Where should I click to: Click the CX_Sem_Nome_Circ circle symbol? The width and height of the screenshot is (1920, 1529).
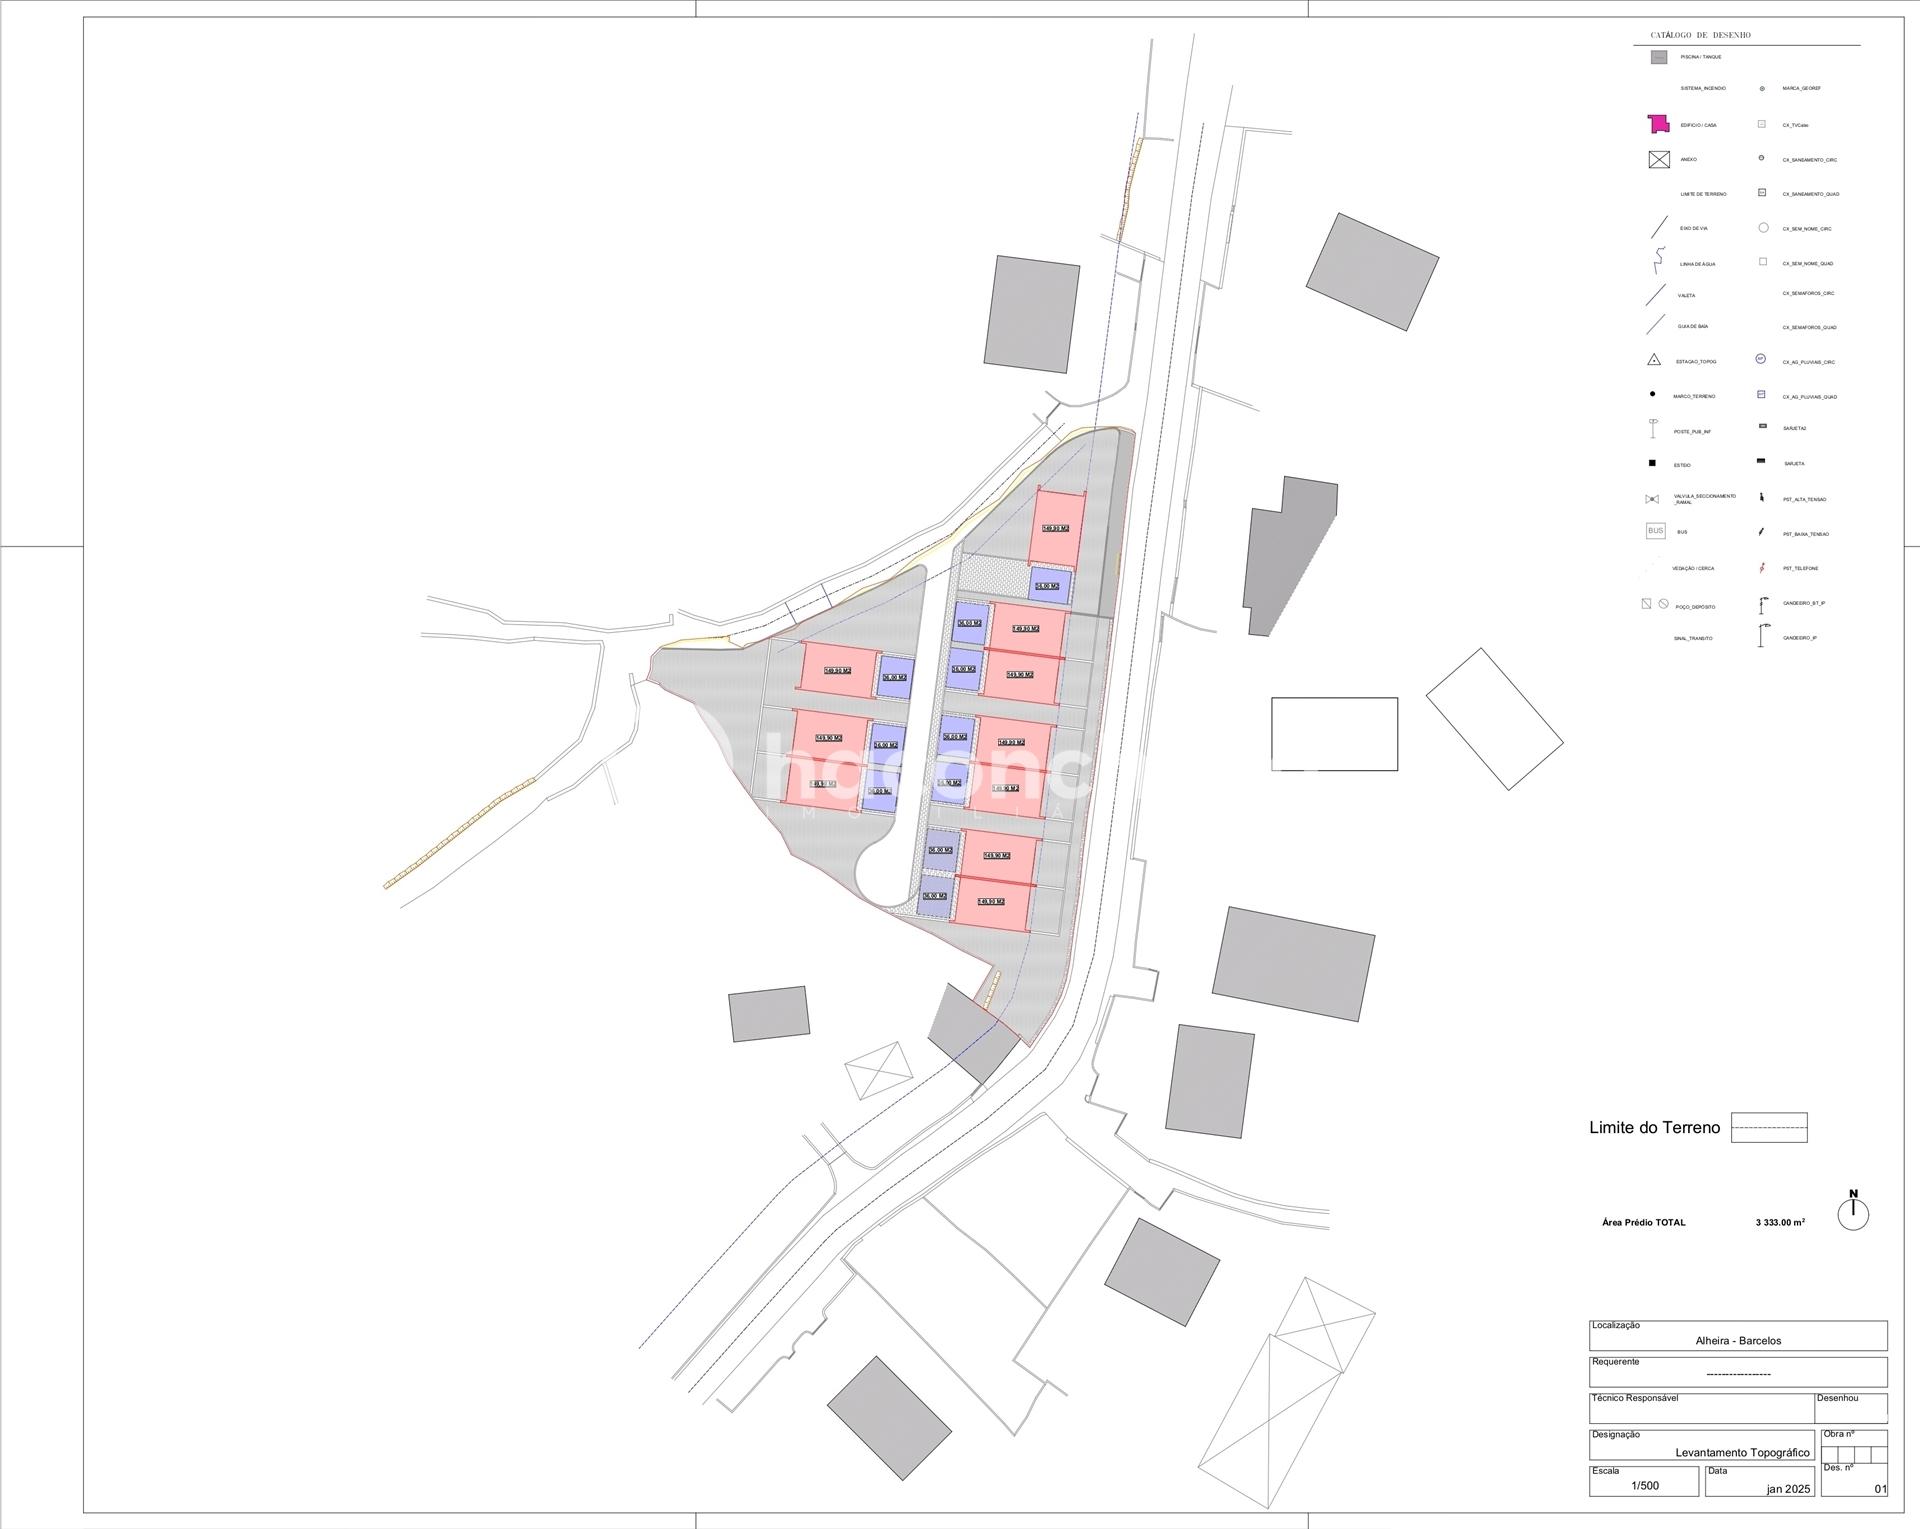click(x=1763, y=228)
